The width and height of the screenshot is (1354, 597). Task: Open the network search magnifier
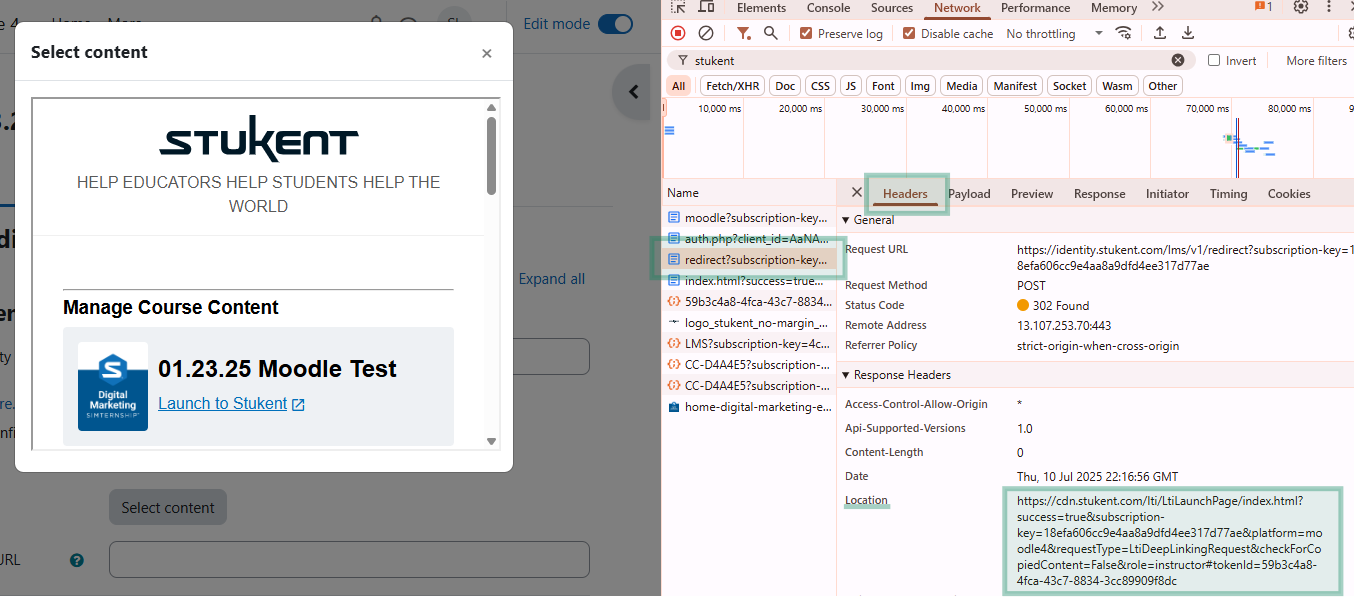pyautogui.click(x=771, y=33)
